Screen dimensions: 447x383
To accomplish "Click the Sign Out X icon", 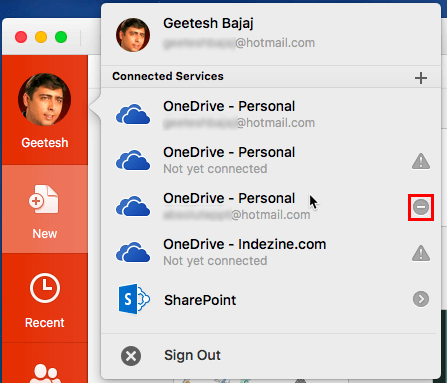I will tap(131, 356).
